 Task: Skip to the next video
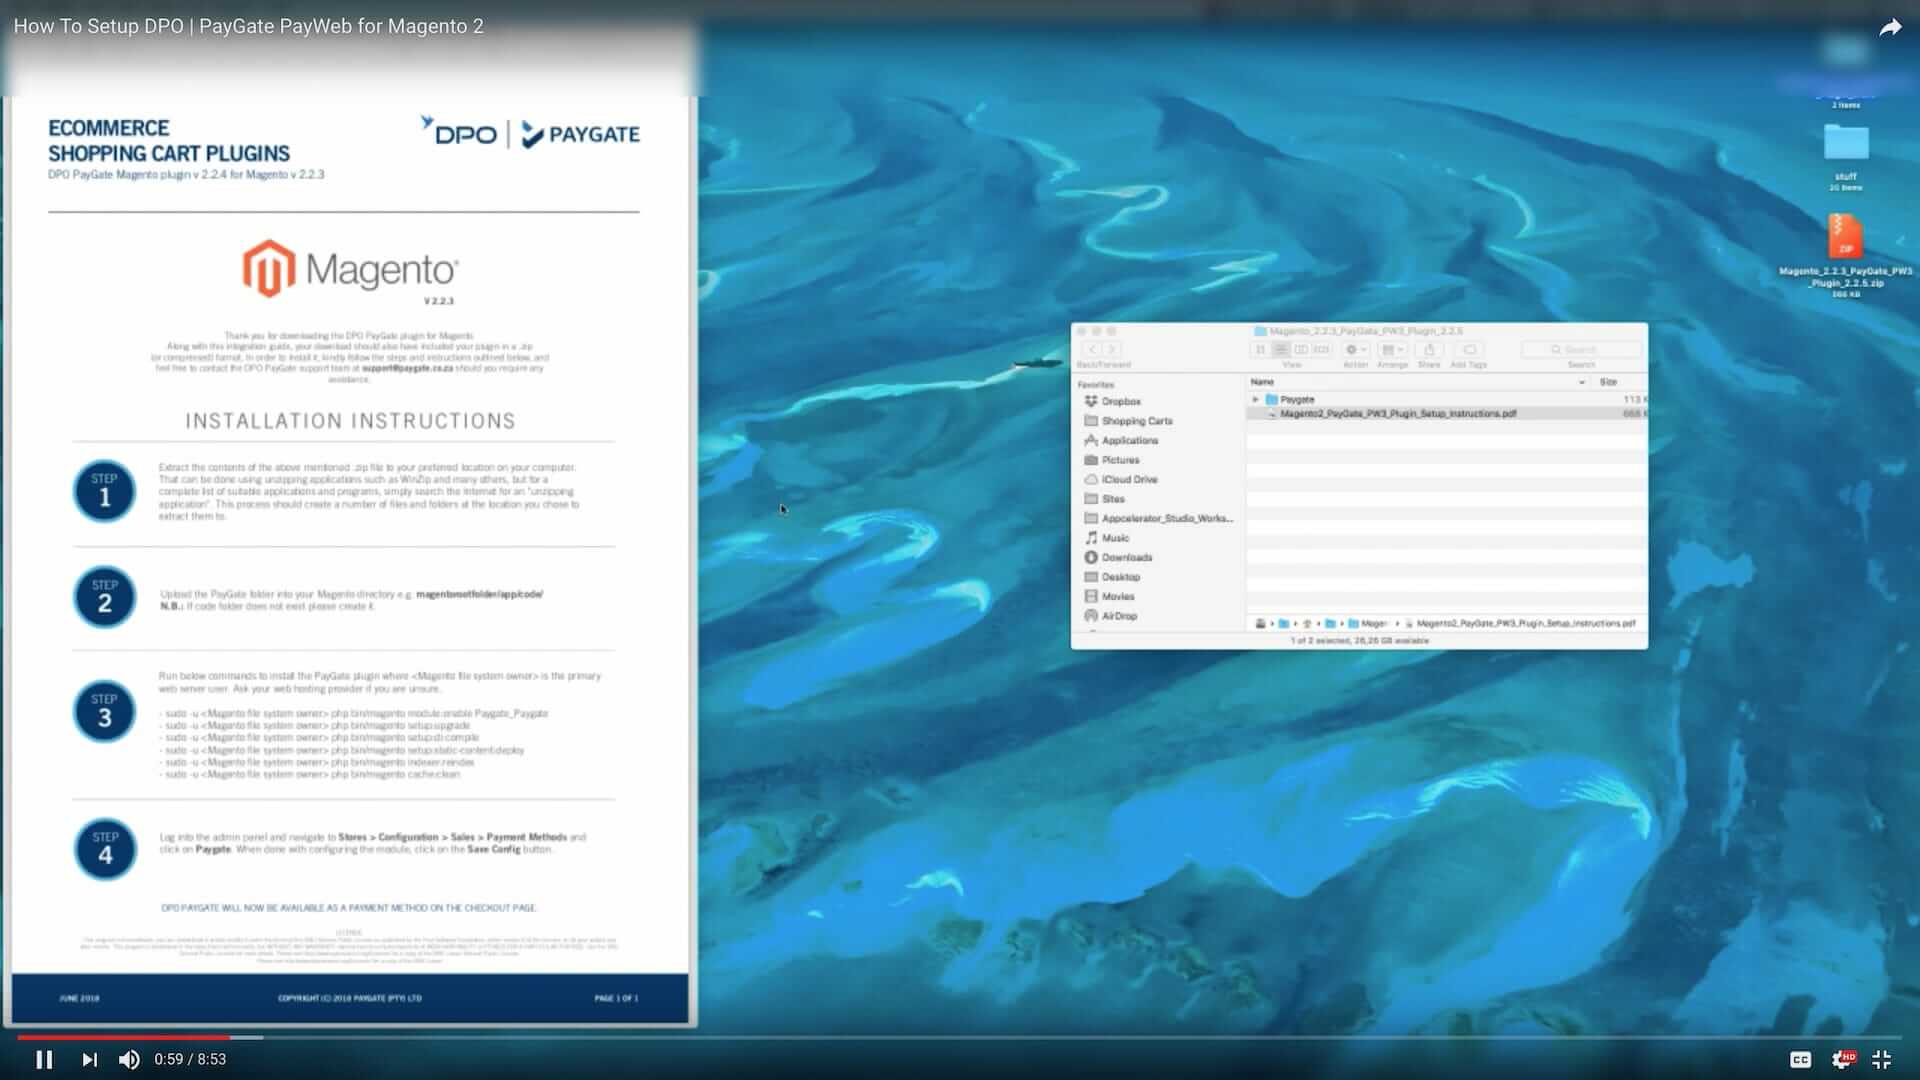pyautogui.click(x=89, y=1059)
